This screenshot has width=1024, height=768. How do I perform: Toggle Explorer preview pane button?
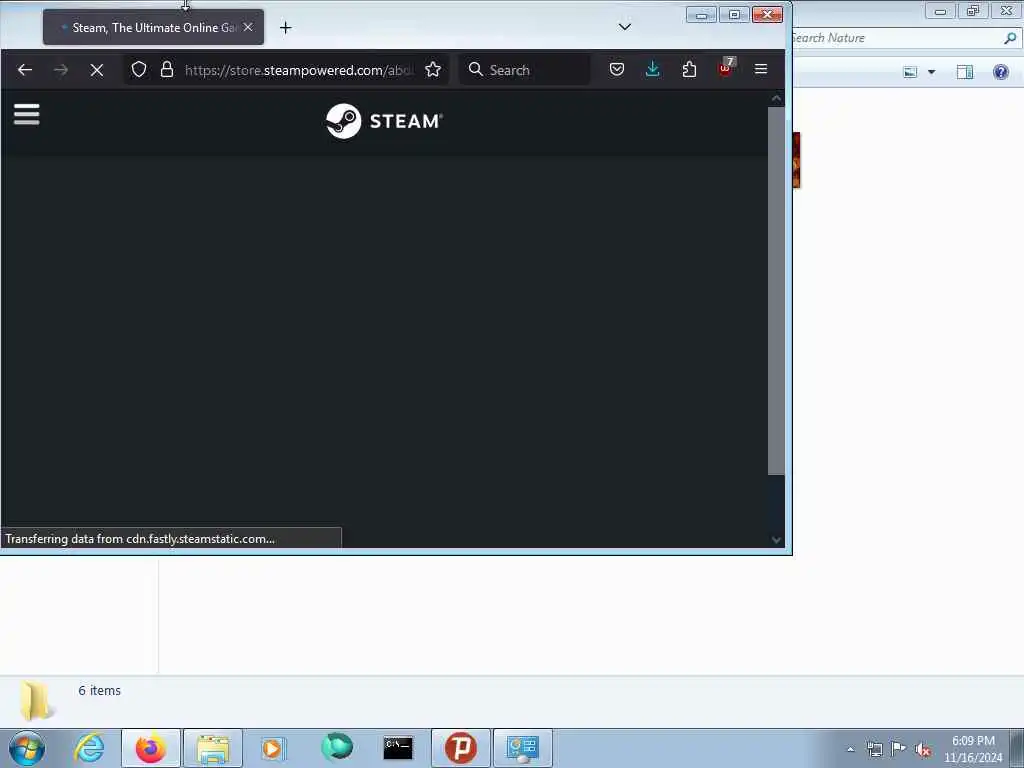[965, 72]
